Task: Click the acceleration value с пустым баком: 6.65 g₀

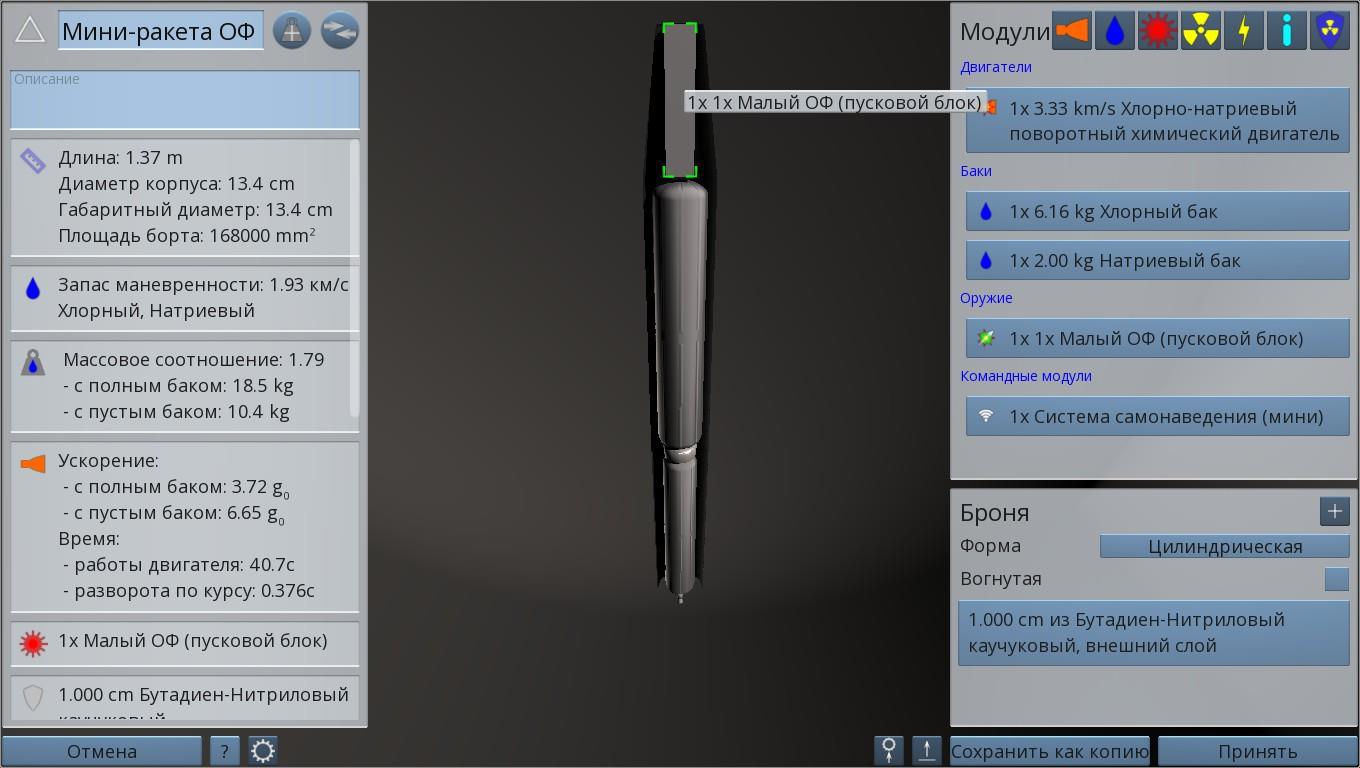Action: click(174, 514)
